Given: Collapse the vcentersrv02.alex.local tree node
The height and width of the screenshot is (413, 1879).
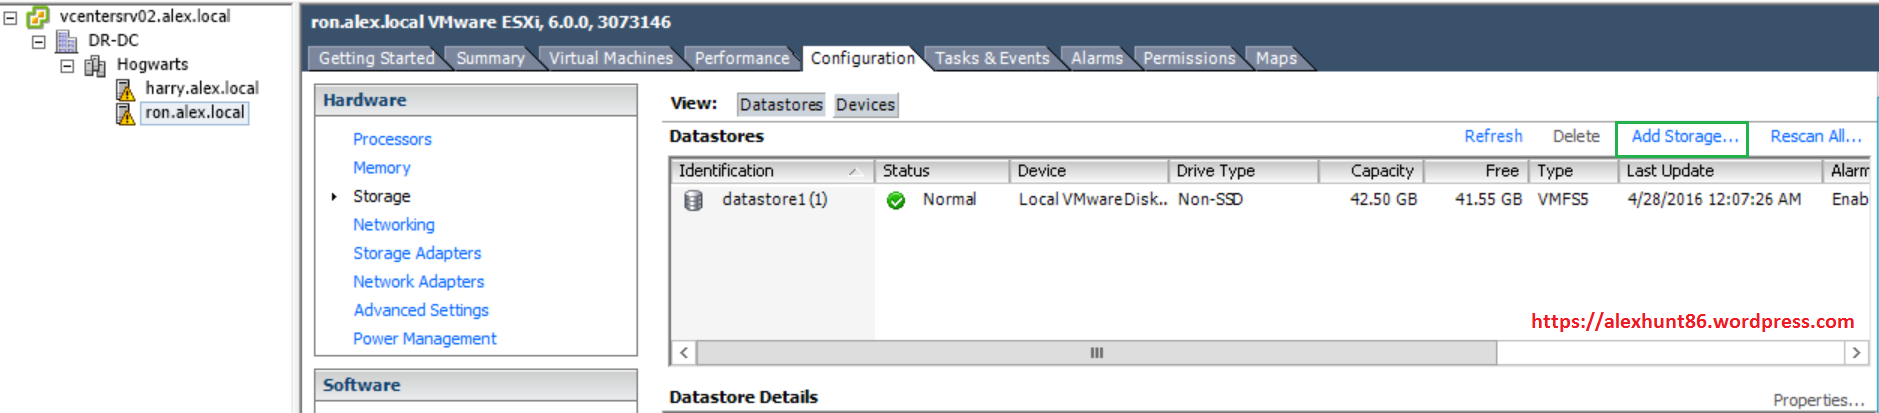Looking at the screenshot, I should [10, 17].
